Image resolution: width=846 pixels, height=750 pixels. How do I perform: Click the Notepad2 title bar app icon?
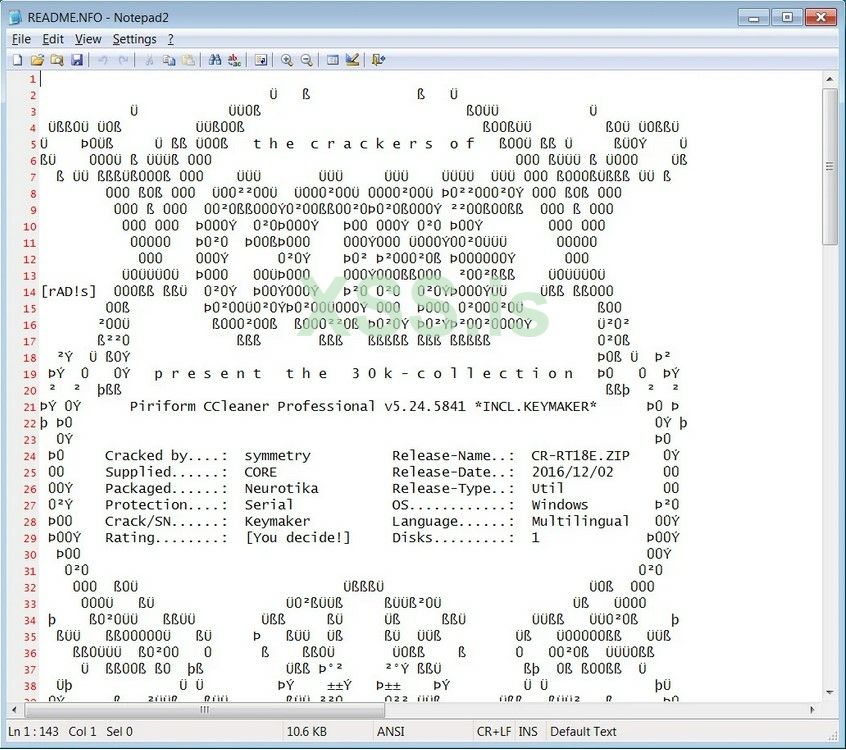(x=15, y=17)
